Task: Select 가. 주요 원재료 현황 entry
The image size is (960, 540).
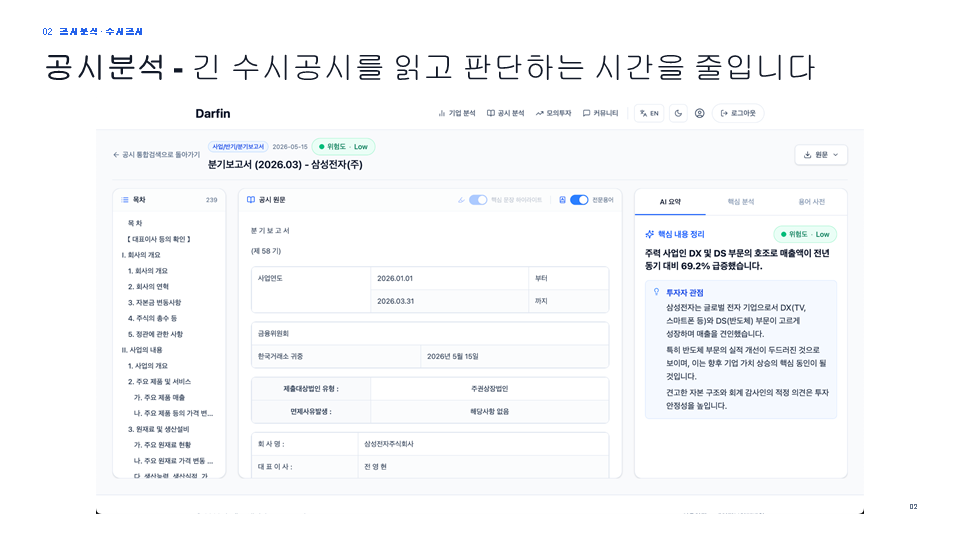Action: click(162, 445)
